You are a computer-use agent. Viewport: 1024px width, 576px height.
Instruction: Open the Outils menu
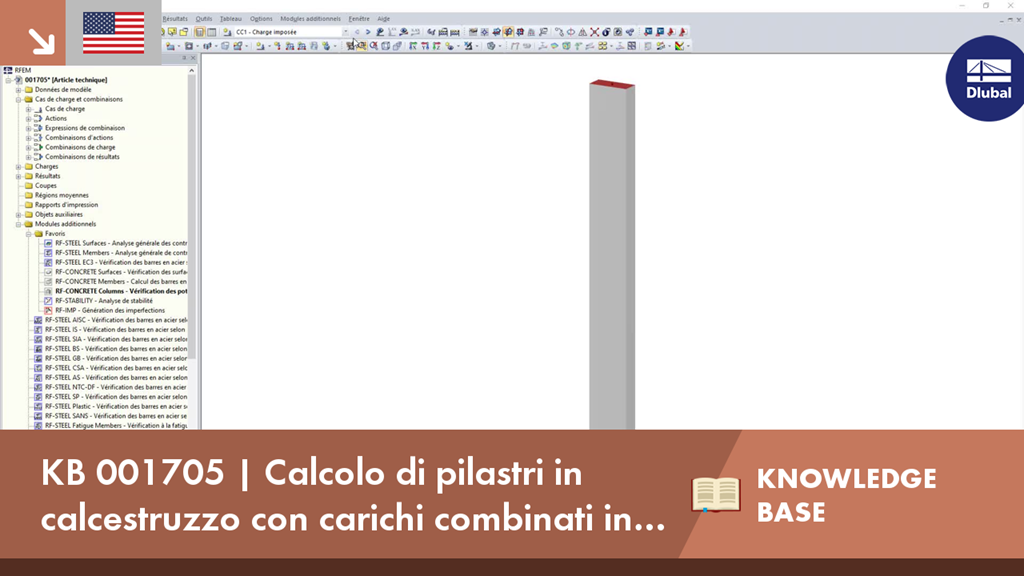pos(204,18)
